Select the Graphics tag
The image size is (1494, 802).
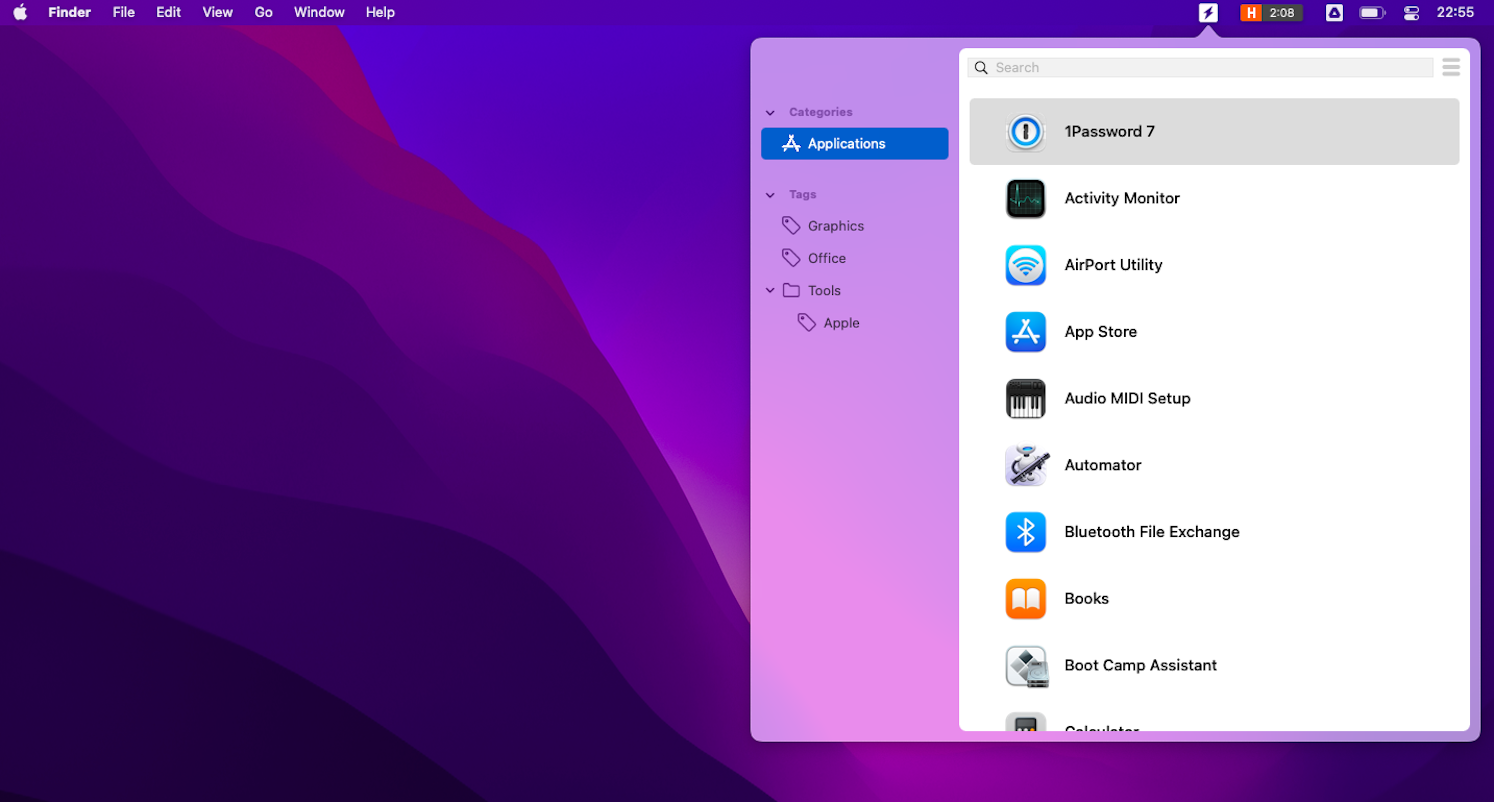pos(835,226)
